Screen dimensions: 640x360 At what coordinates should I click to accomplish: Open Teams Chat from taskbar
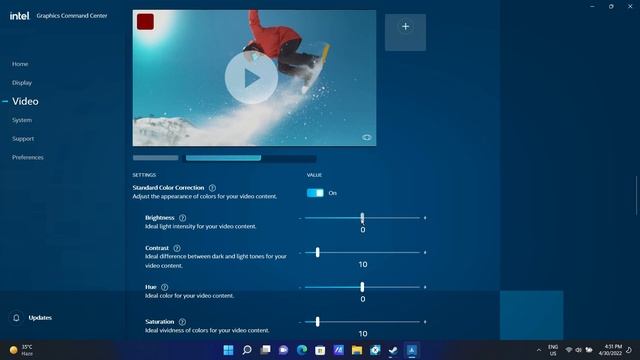(x=283, y=350)
